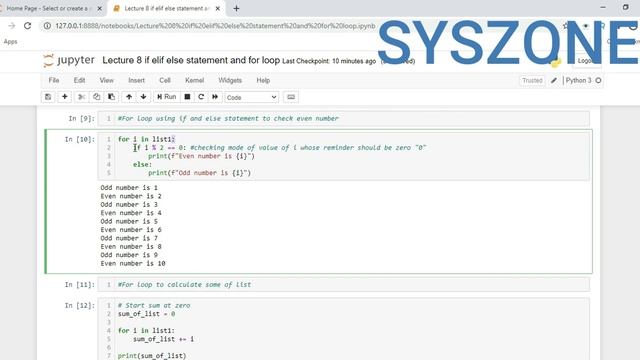This screenshot has height=360, width=640.
Task: Open the Edit menu
Action: pos(80,80)
